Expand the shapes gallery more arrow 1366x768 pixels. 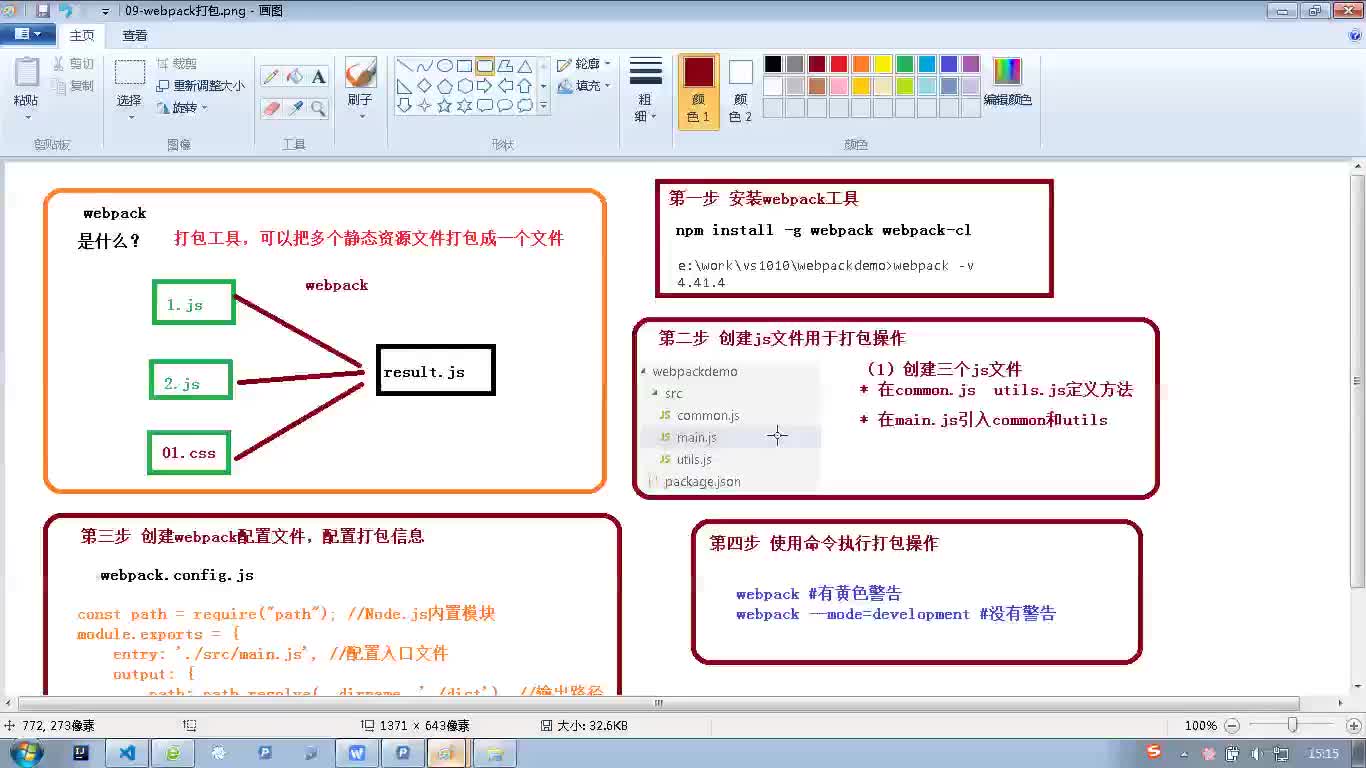pos(543,105)
